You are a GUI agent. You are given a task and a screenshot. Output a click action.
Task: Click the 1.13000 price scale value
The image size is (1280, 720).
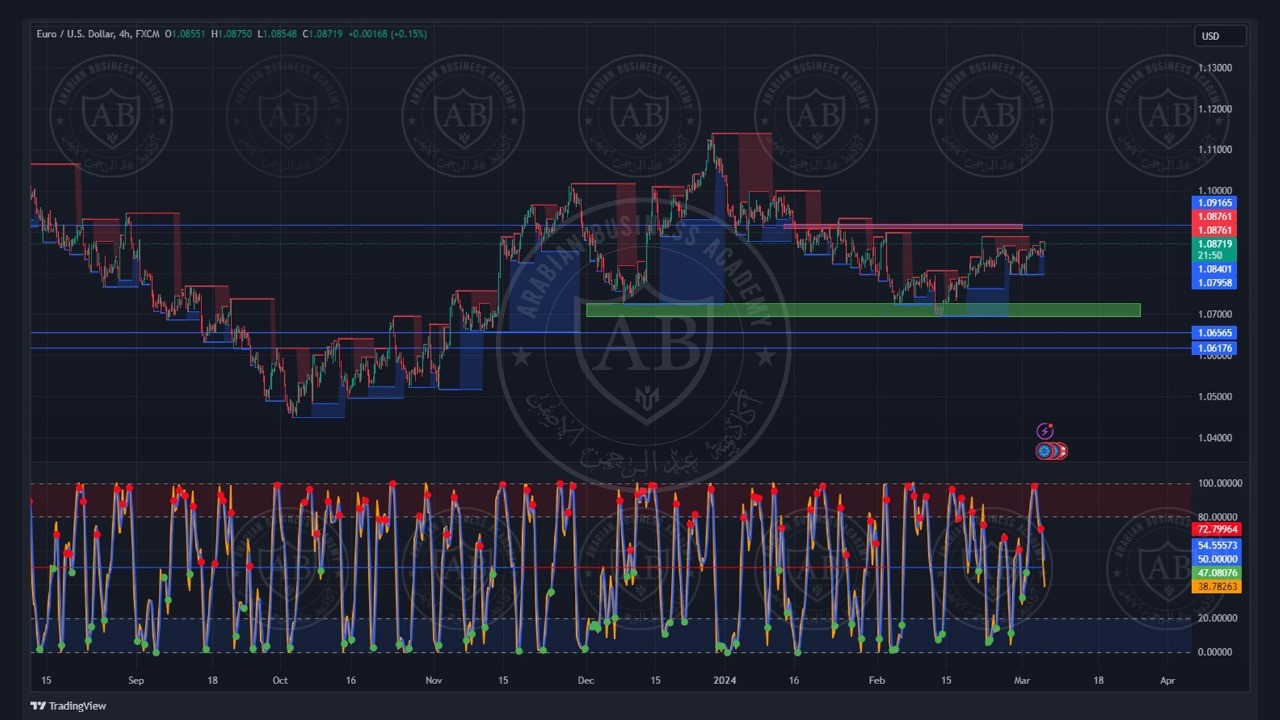coord(1215,68)
